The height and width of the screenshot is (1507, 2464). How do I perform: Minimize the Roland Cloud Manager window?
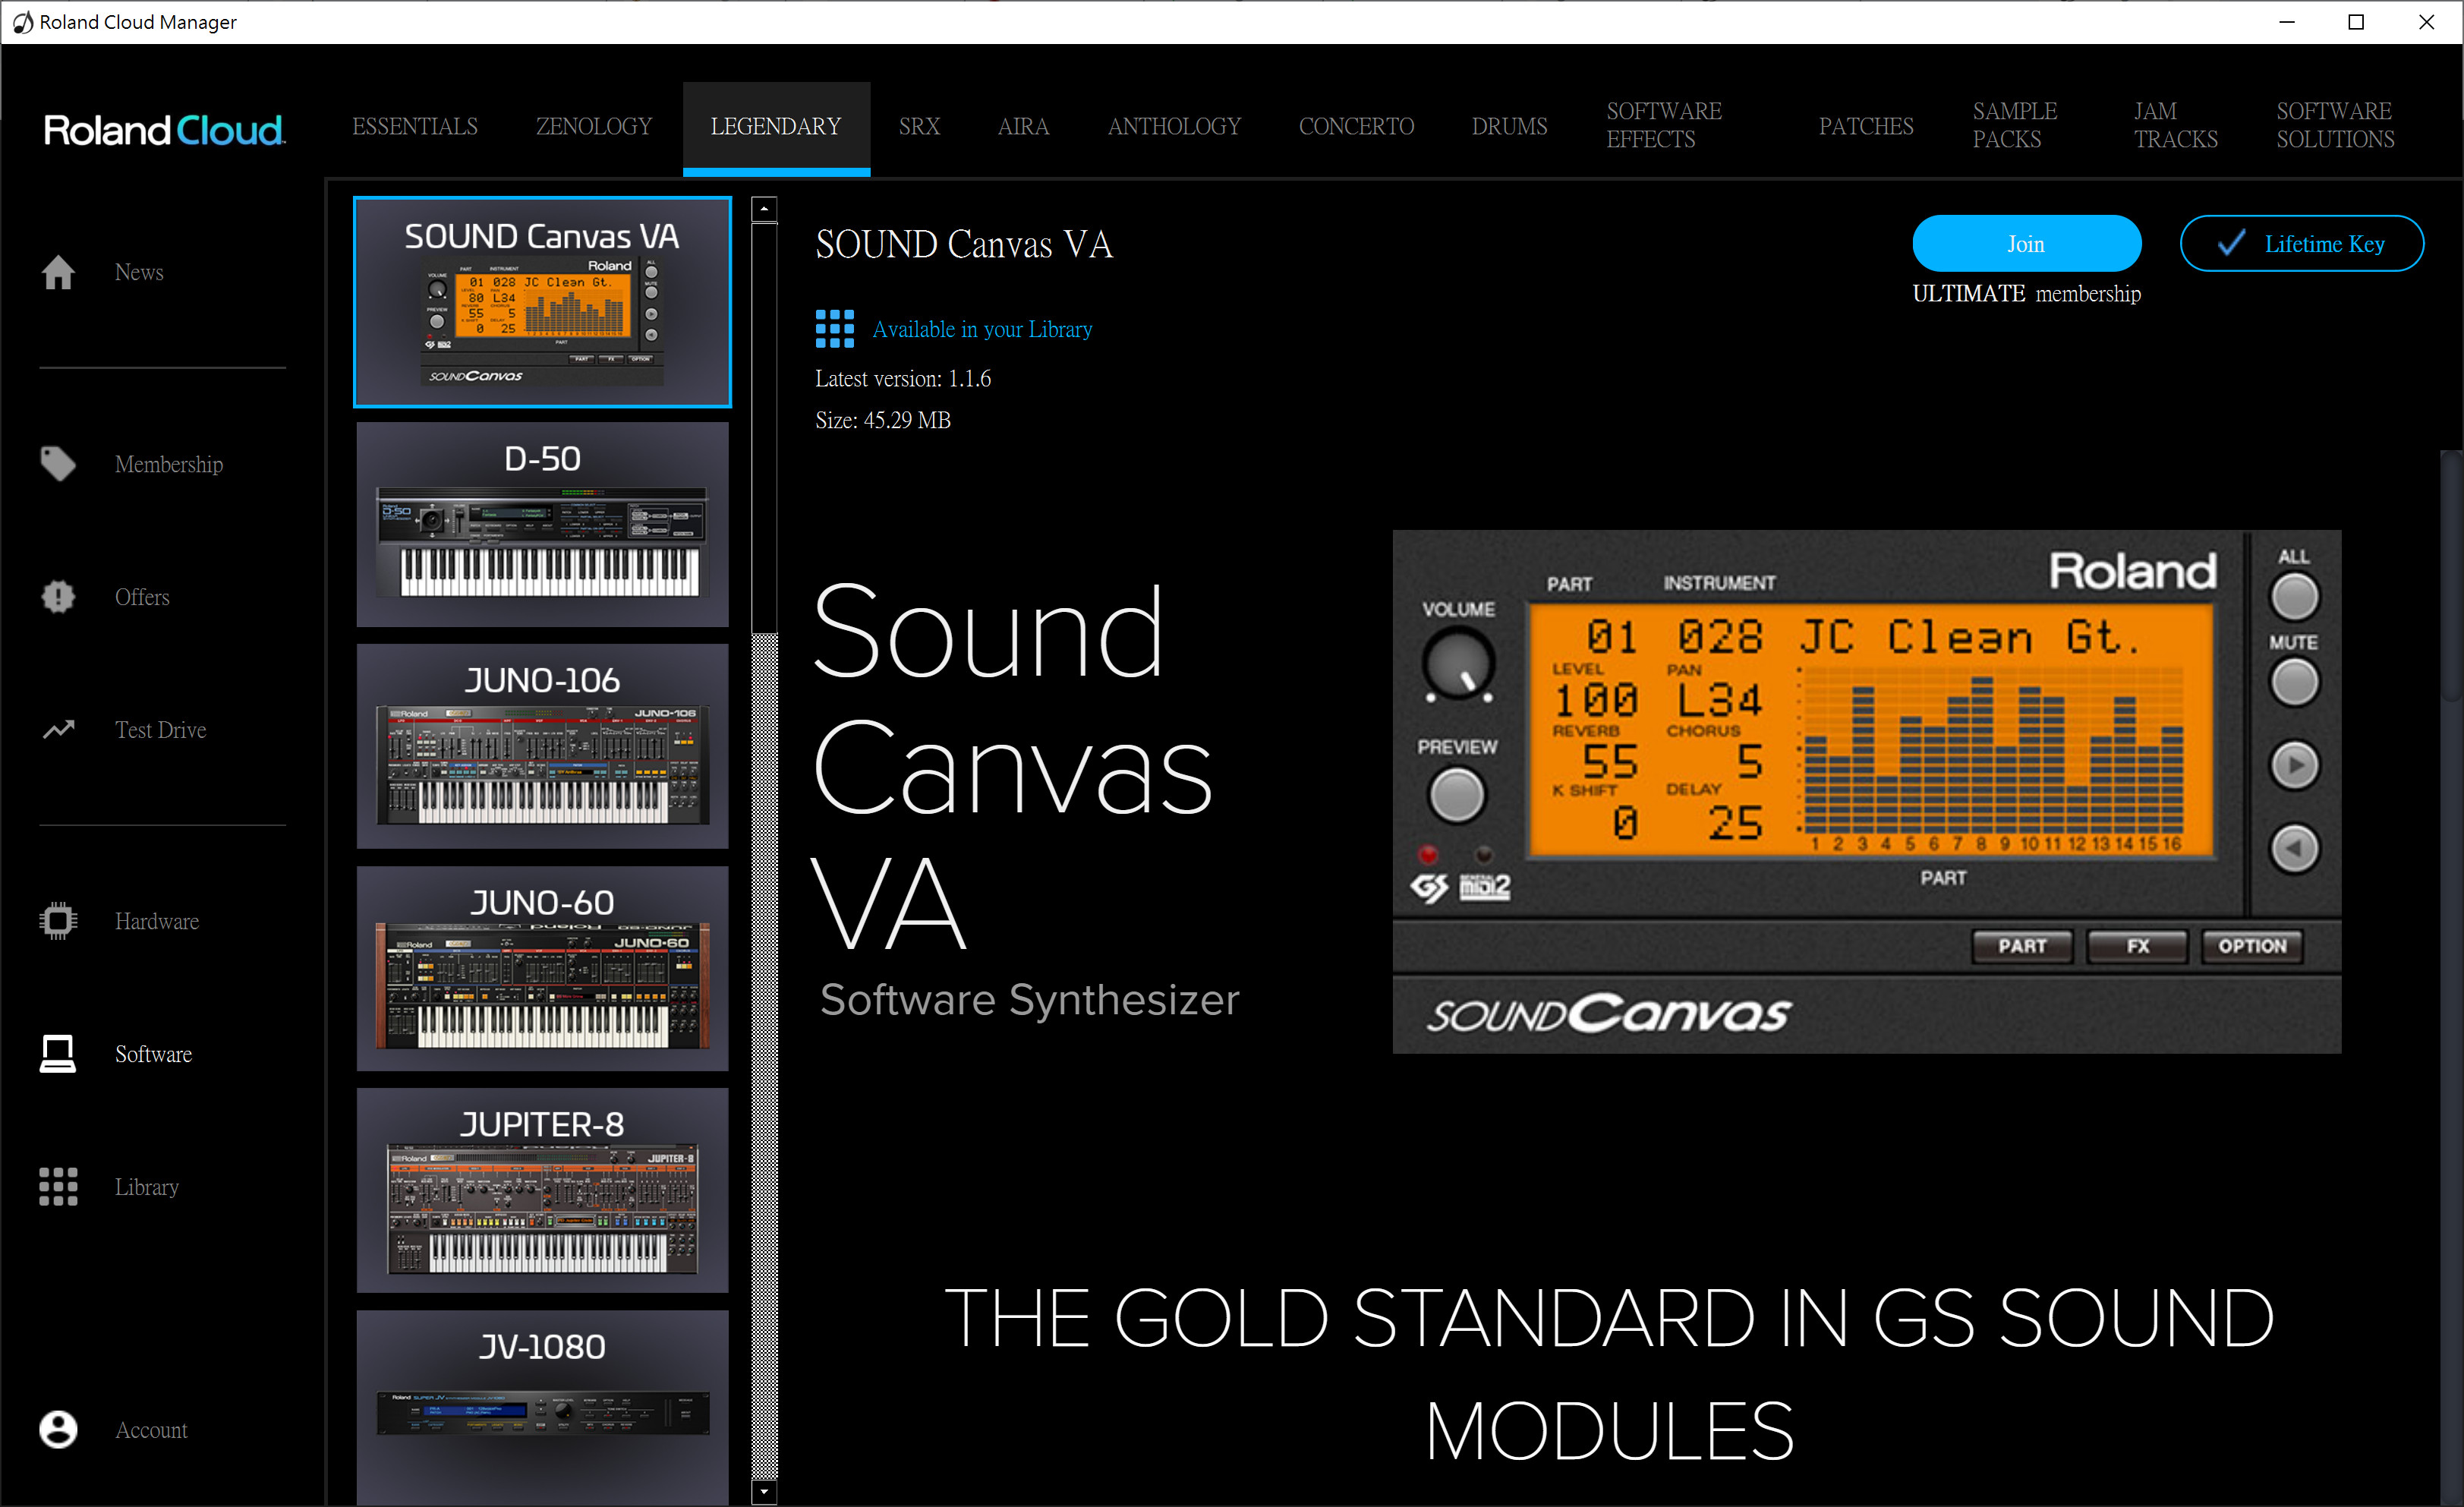(2286, 22)
